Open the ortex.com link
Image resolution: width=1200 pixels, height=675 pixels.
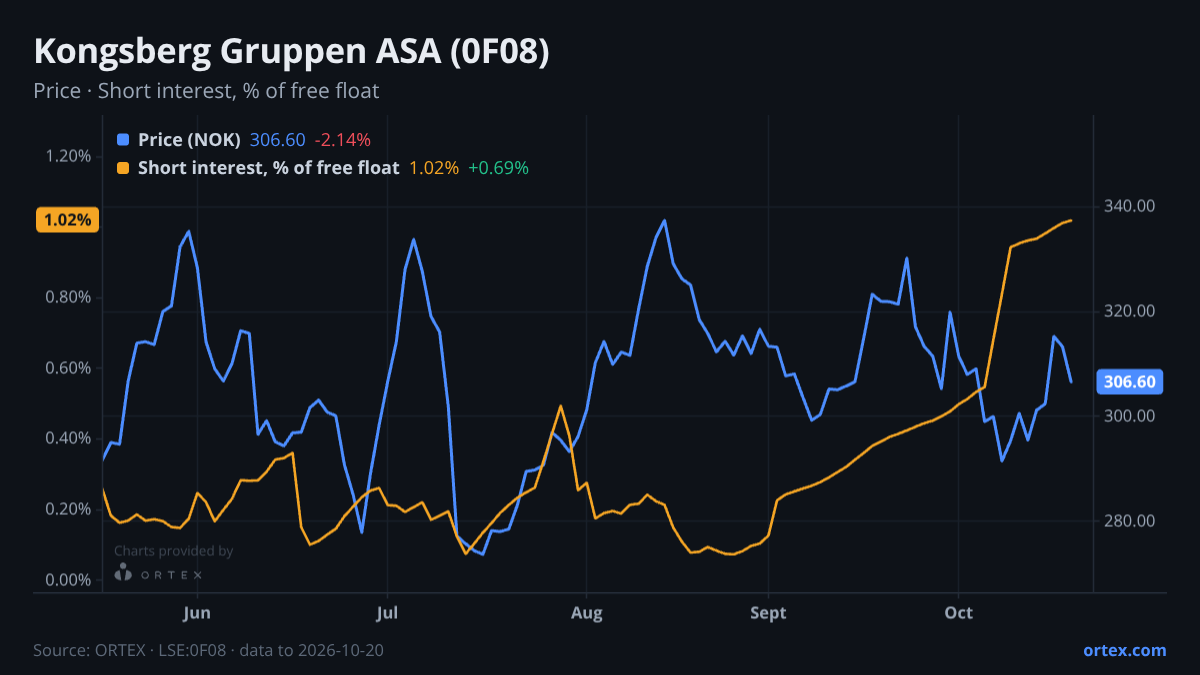tap(1124, 650)
